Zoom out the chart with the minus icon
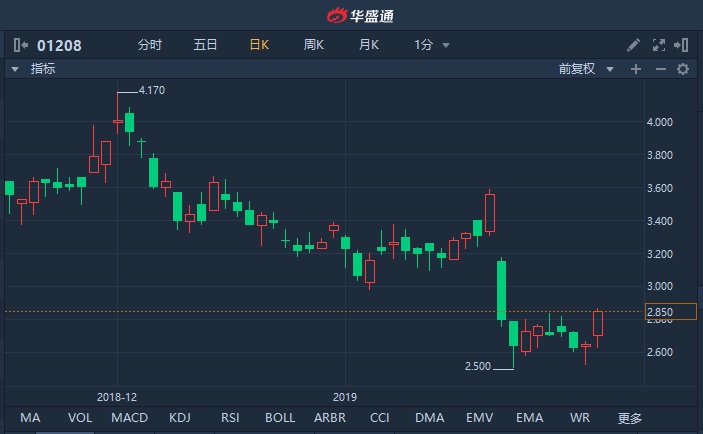This screenshot has height=434, width=703. pyautogui.click(x=660, y=69)
